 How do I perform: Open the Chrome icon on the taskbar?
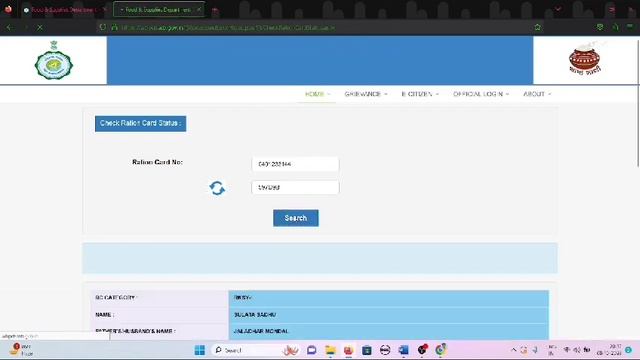click(x=440, y=350)
